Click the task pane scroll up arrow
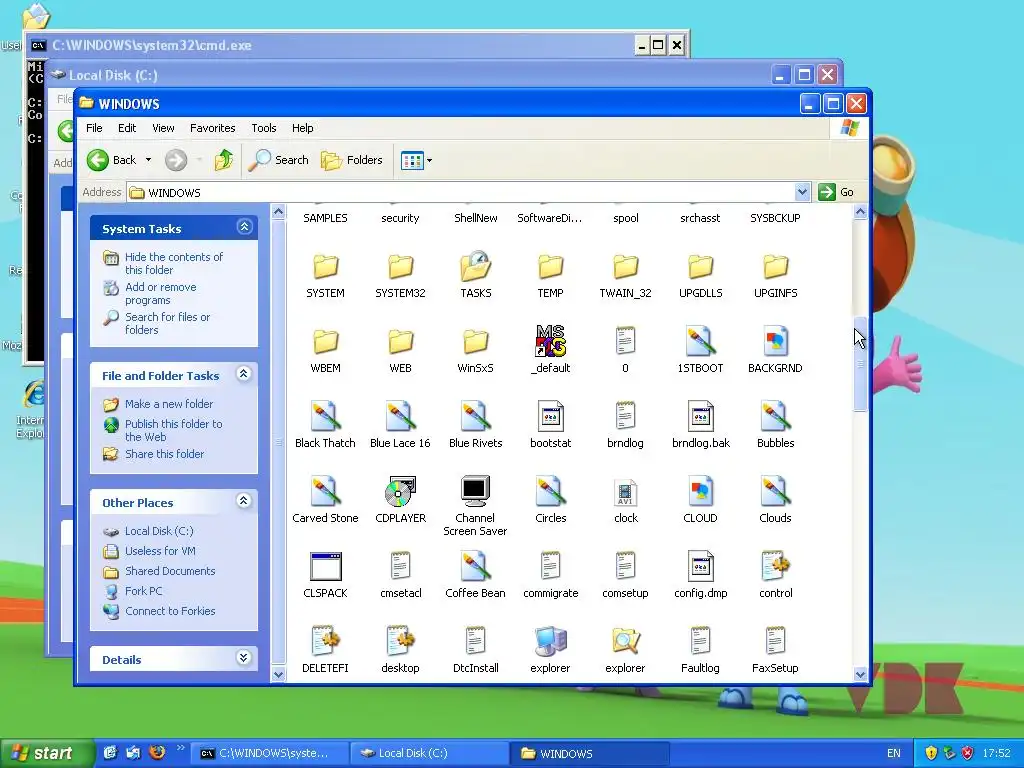The image size is (1024, 768). coord(278,212)
